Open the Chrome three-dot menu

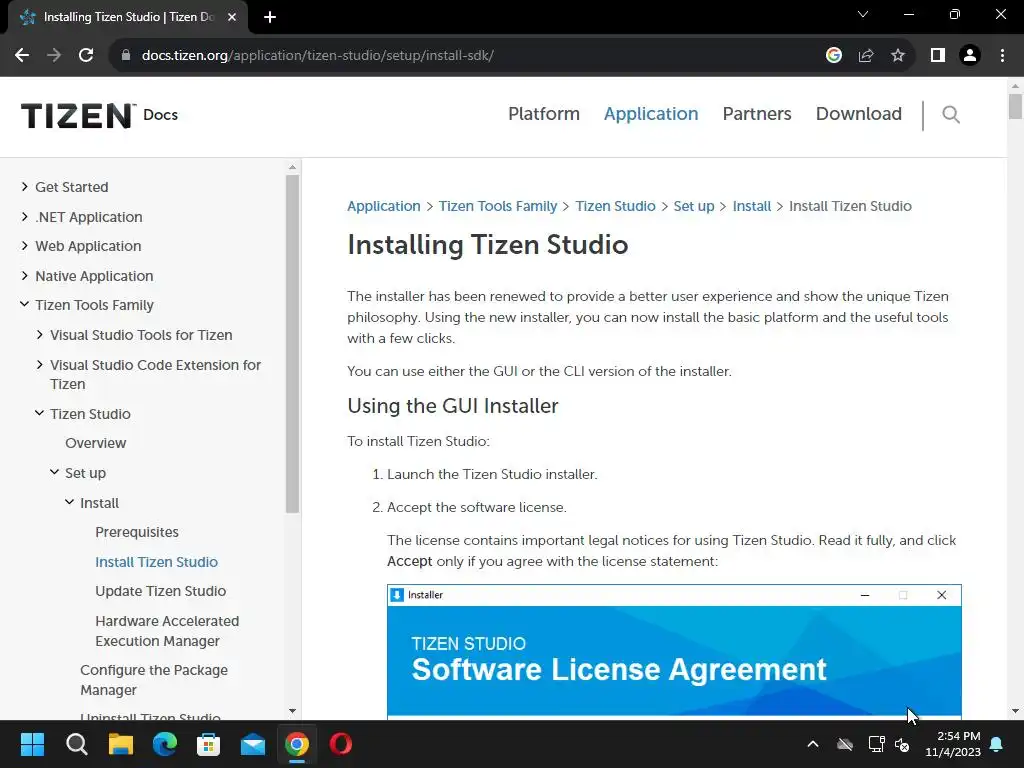click(x=1002, y=56)
